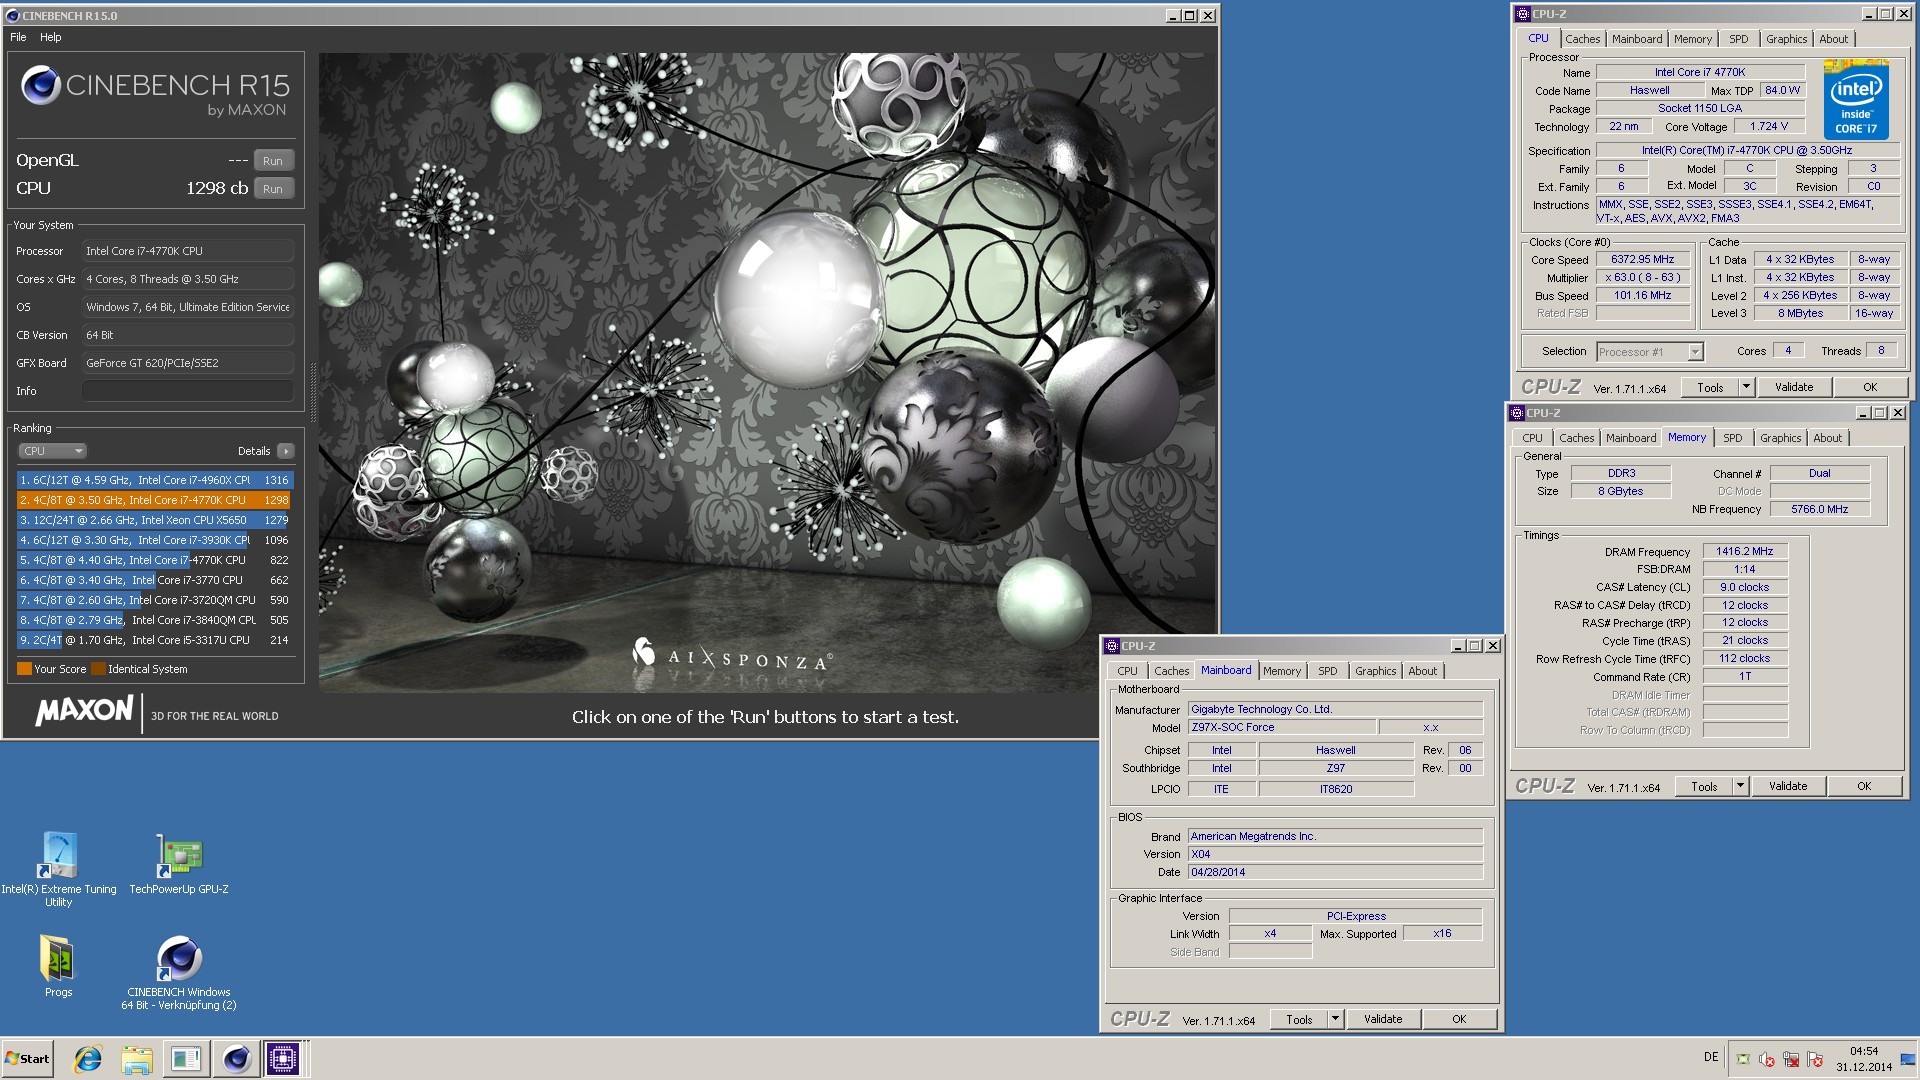Screen dimensions: 1920x1080
Task: Click the MAXON logo in Cinebench footer
Action: click(x=84, y=711)
